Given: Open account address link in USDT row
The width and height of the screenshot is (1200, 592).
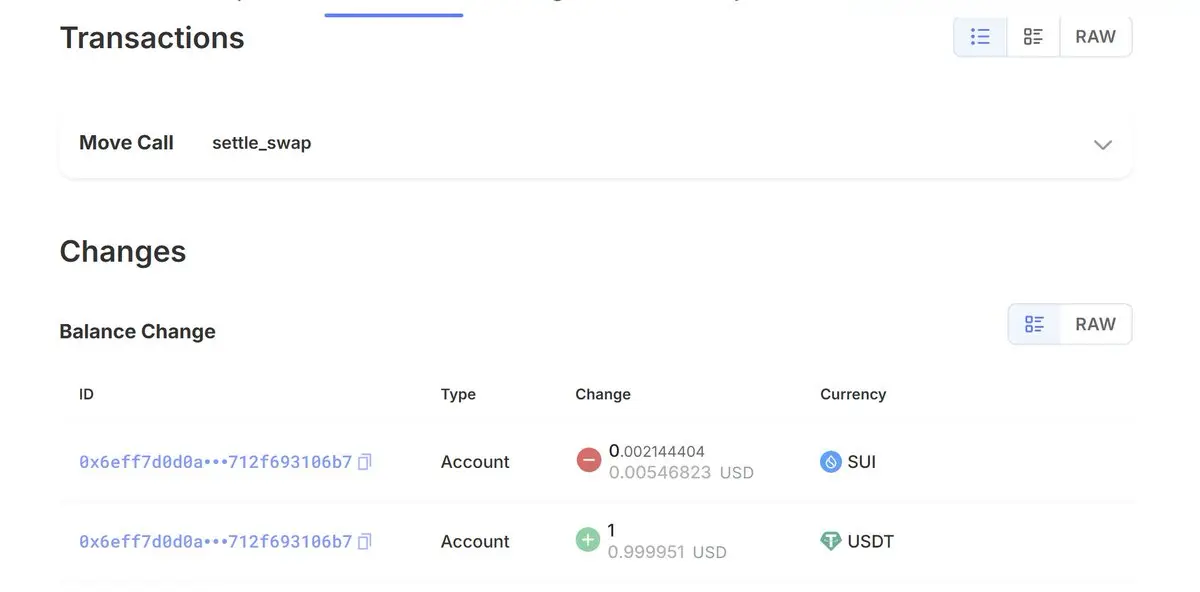Looking at the screenshot, I should [215, 541].
